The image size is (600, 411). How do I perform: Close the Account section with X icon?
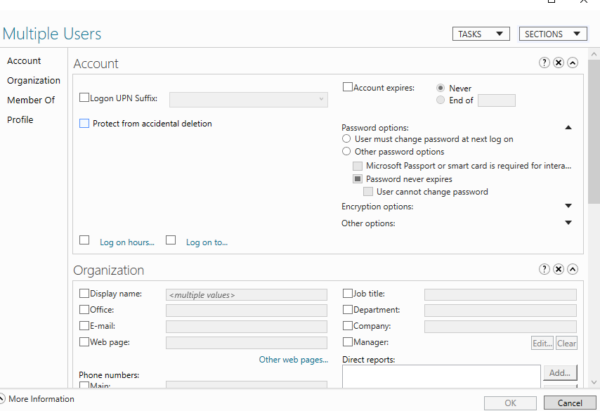[x=558, y=63]
